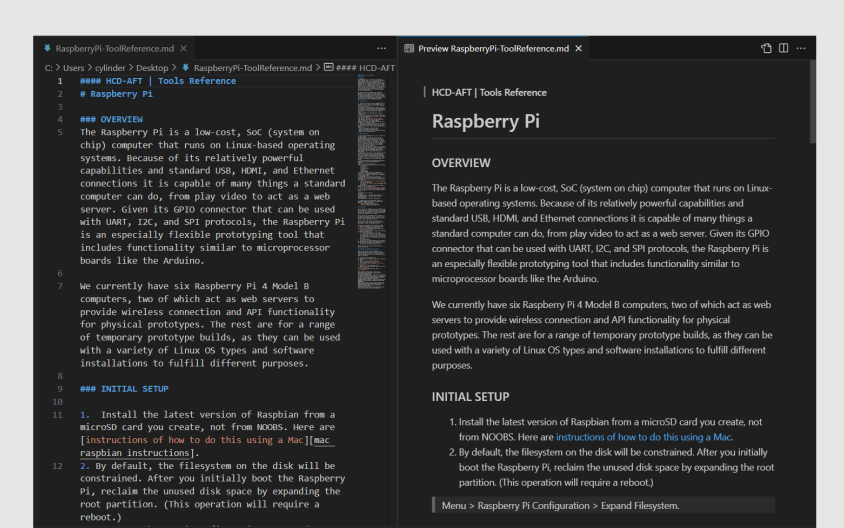The height and width of the screenshot is (528, 844).
Task: Click the Show Source icon in preview toolbar
Action: click(766, 48)
